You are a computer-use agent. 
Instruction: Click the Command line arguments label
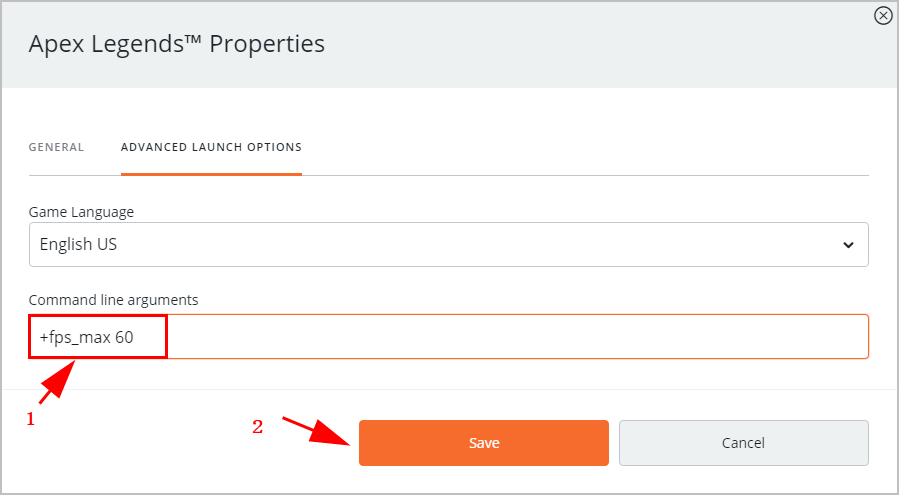(x=114, y=299)
